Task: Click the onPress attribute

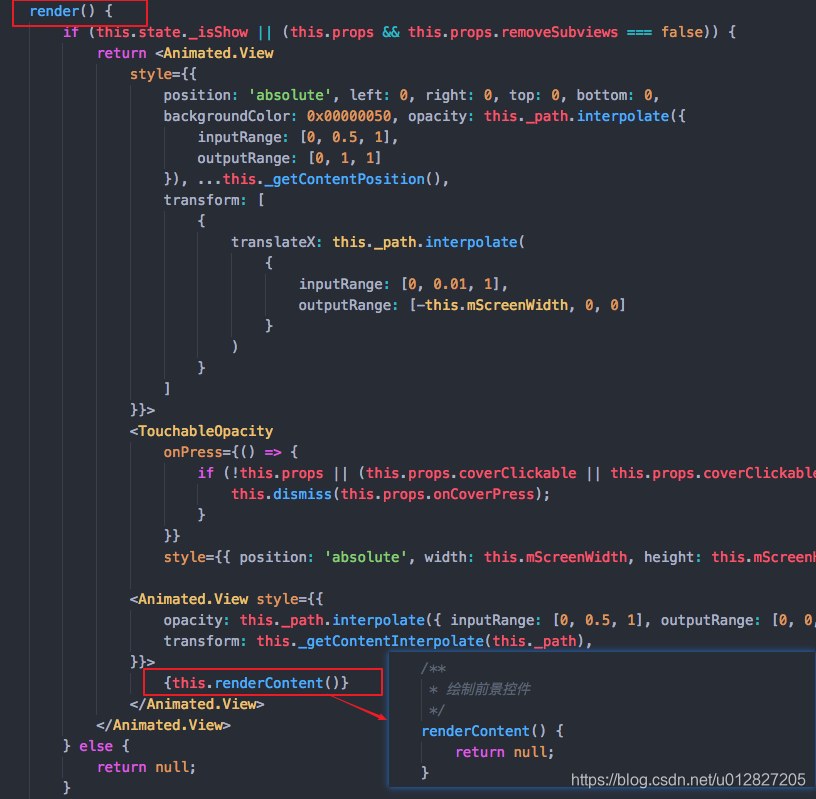Action: click(x=193, y=452)
